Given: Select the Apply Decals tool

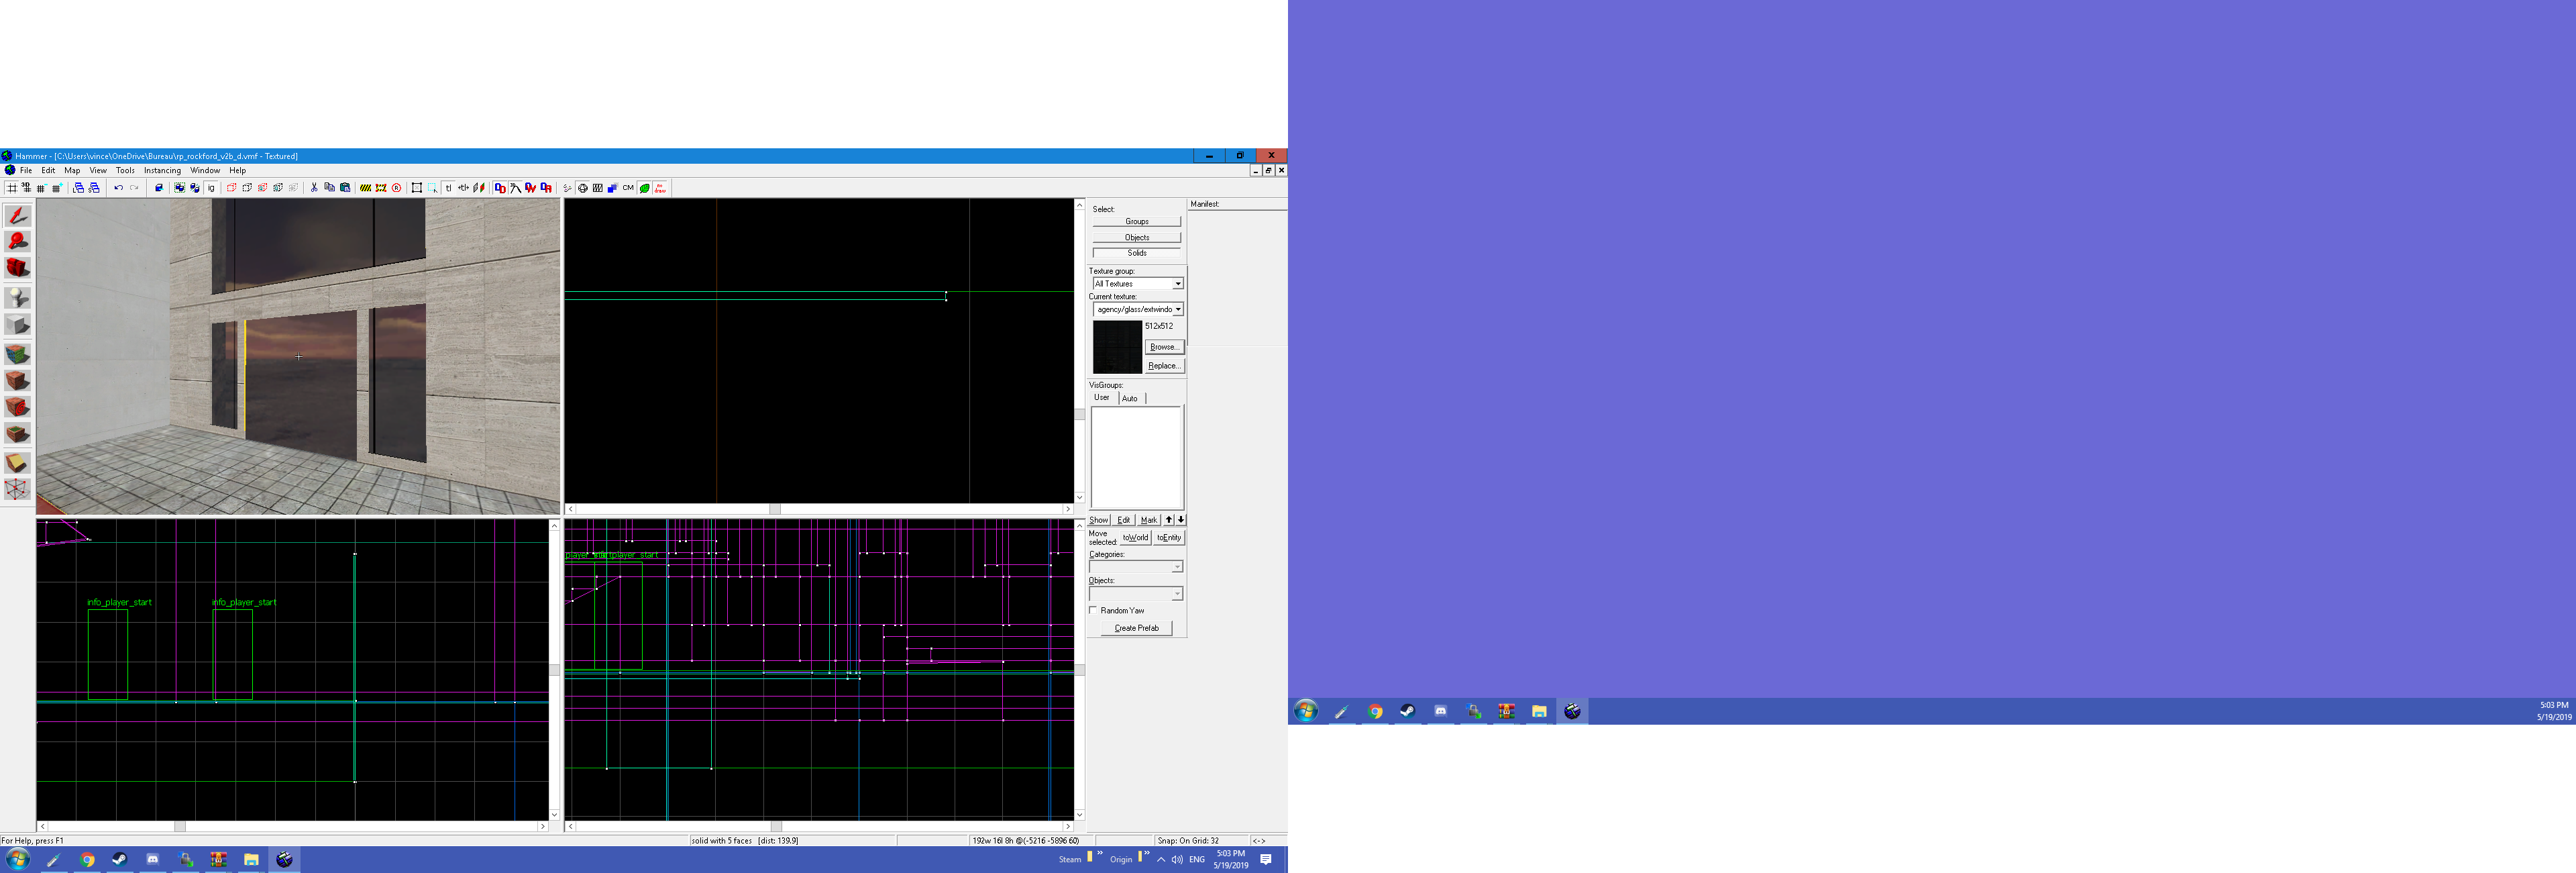Looking at the screenshot, I should click(17, 407).
